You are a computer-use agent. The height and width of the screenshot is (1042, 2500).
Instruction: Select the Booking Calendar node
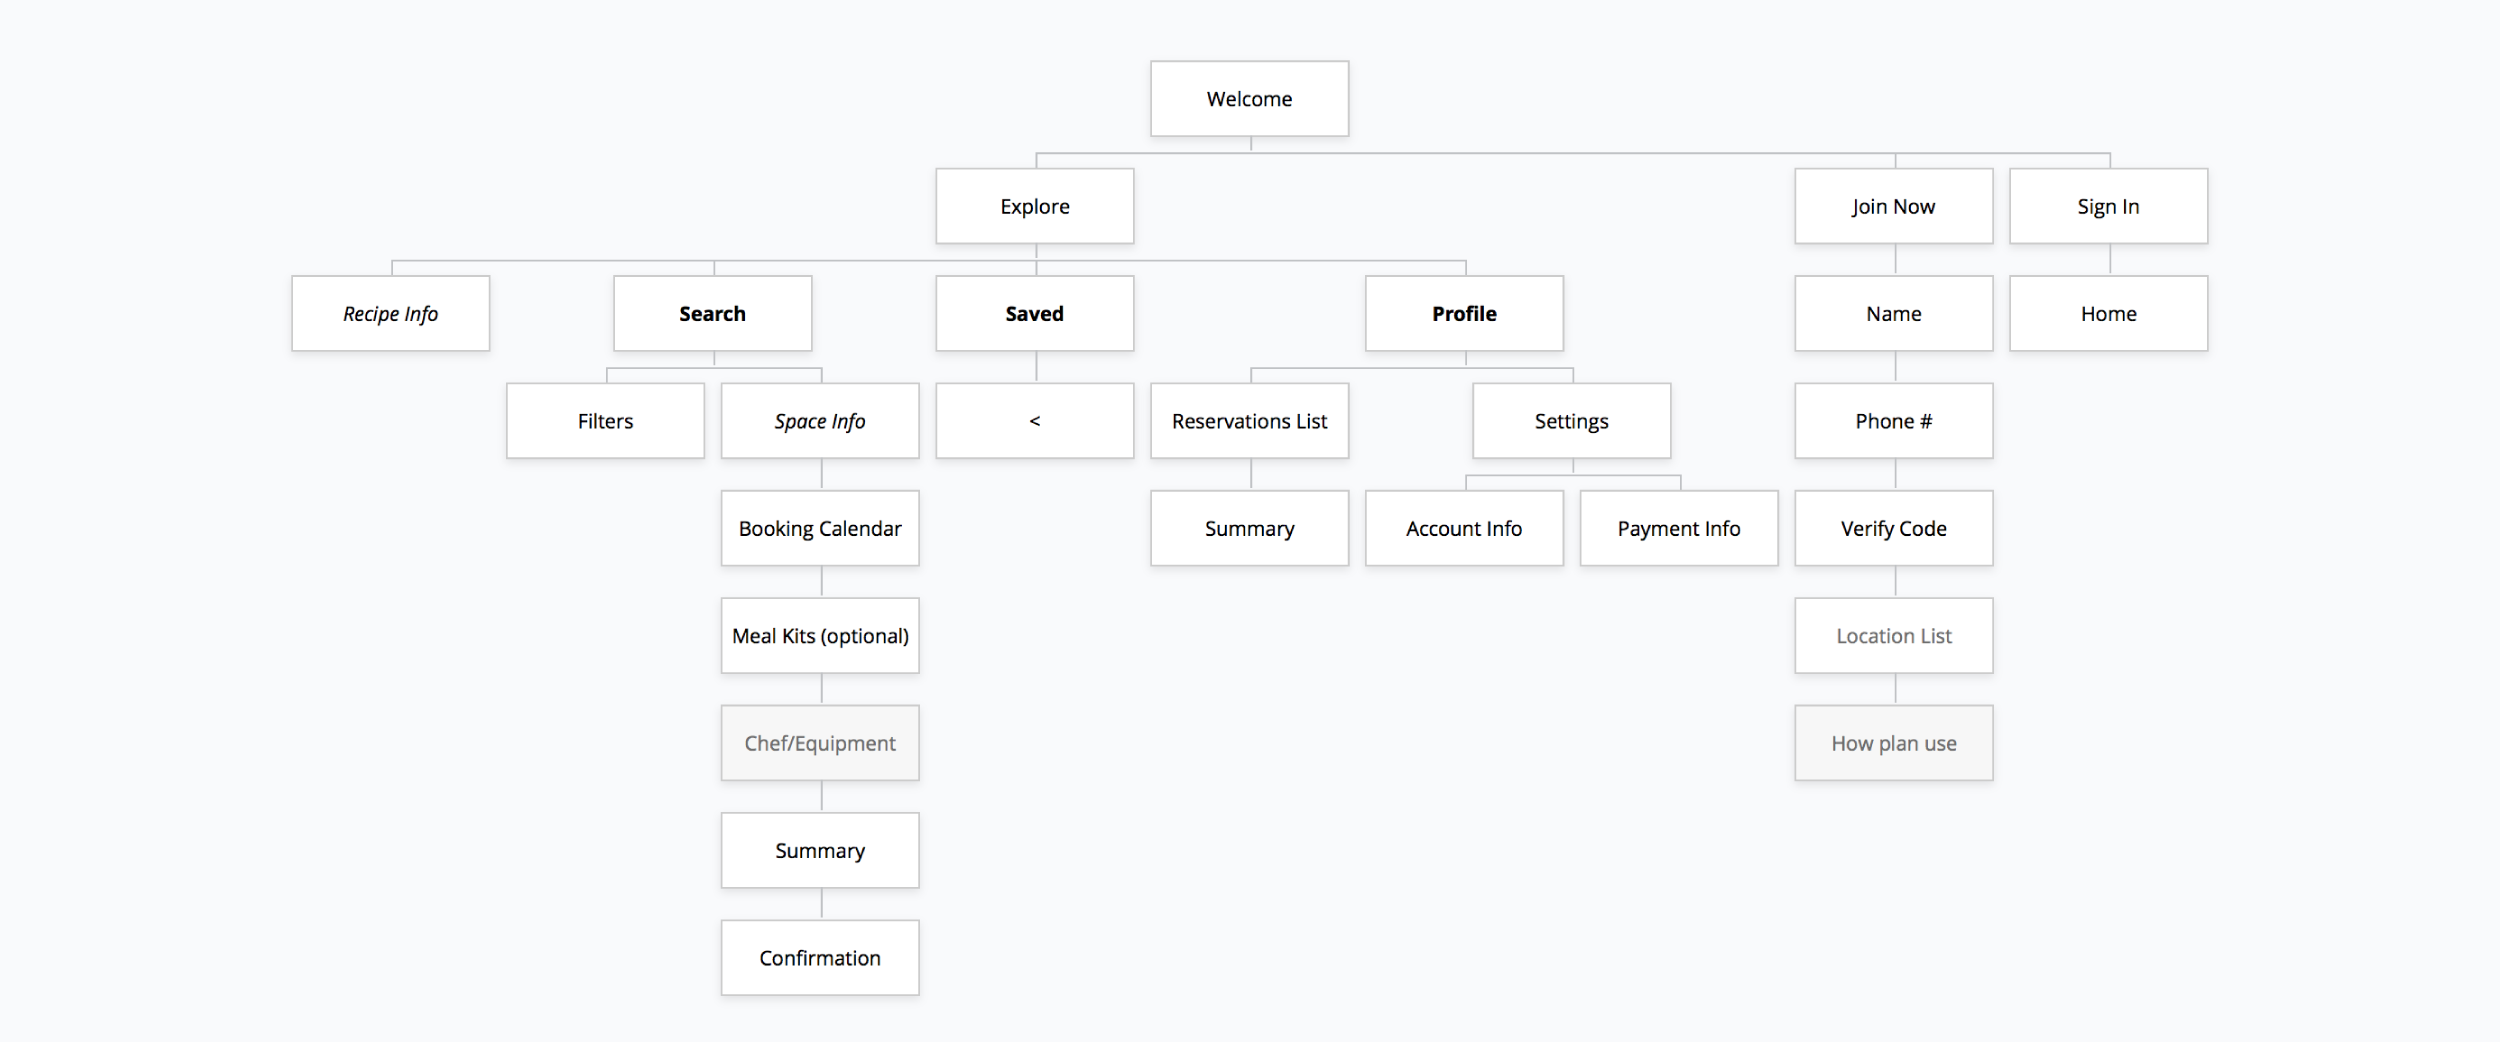tap(820, 528)
